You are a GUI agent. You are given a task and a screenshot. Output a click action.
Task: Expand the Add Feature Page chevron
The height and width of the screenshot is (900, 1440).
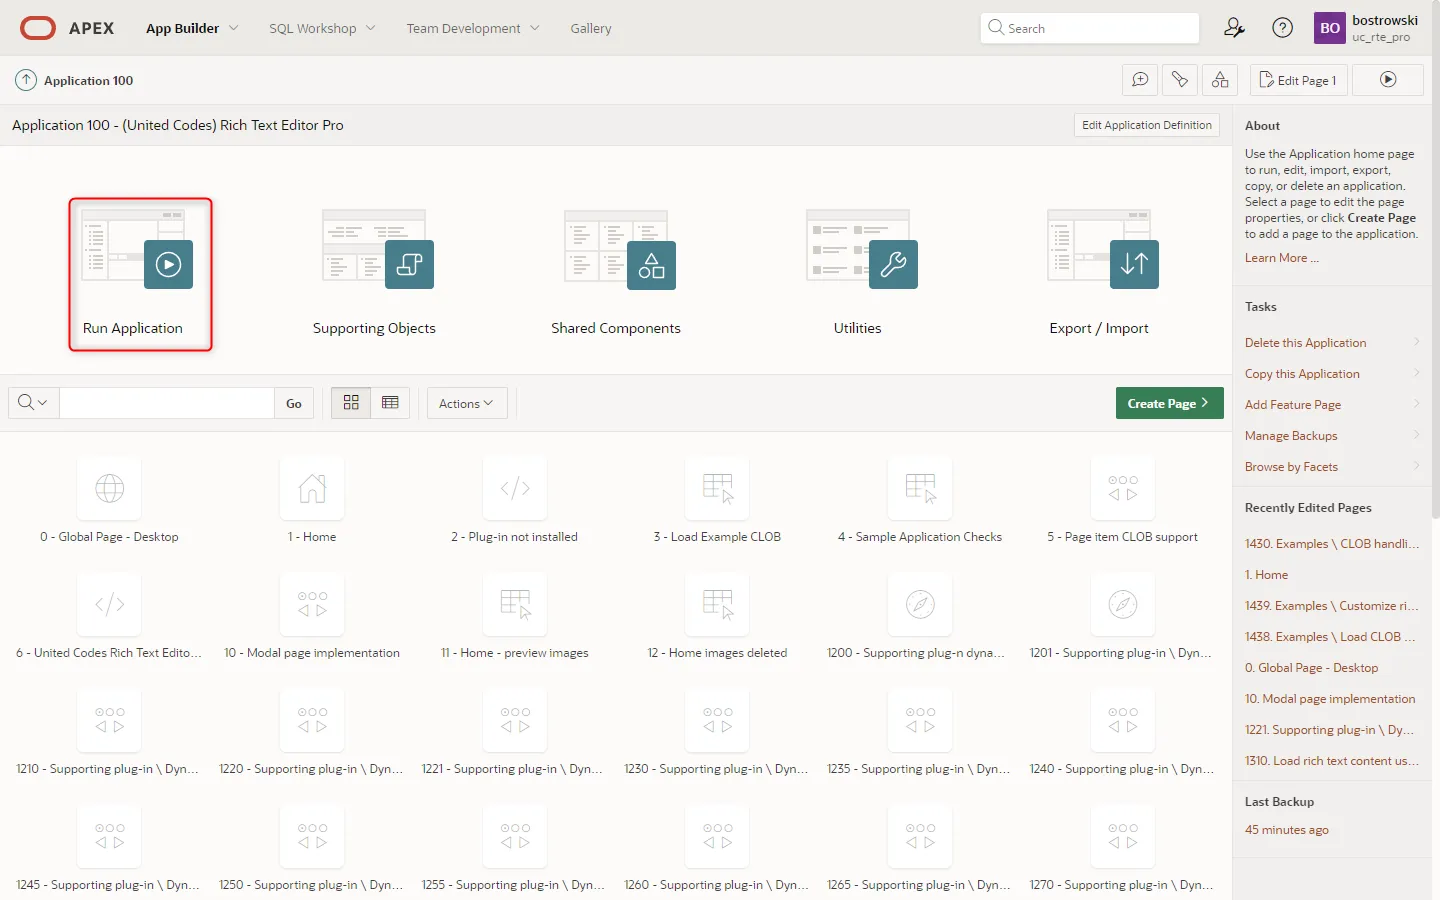pyautogui.click(x=1416, y=404)
